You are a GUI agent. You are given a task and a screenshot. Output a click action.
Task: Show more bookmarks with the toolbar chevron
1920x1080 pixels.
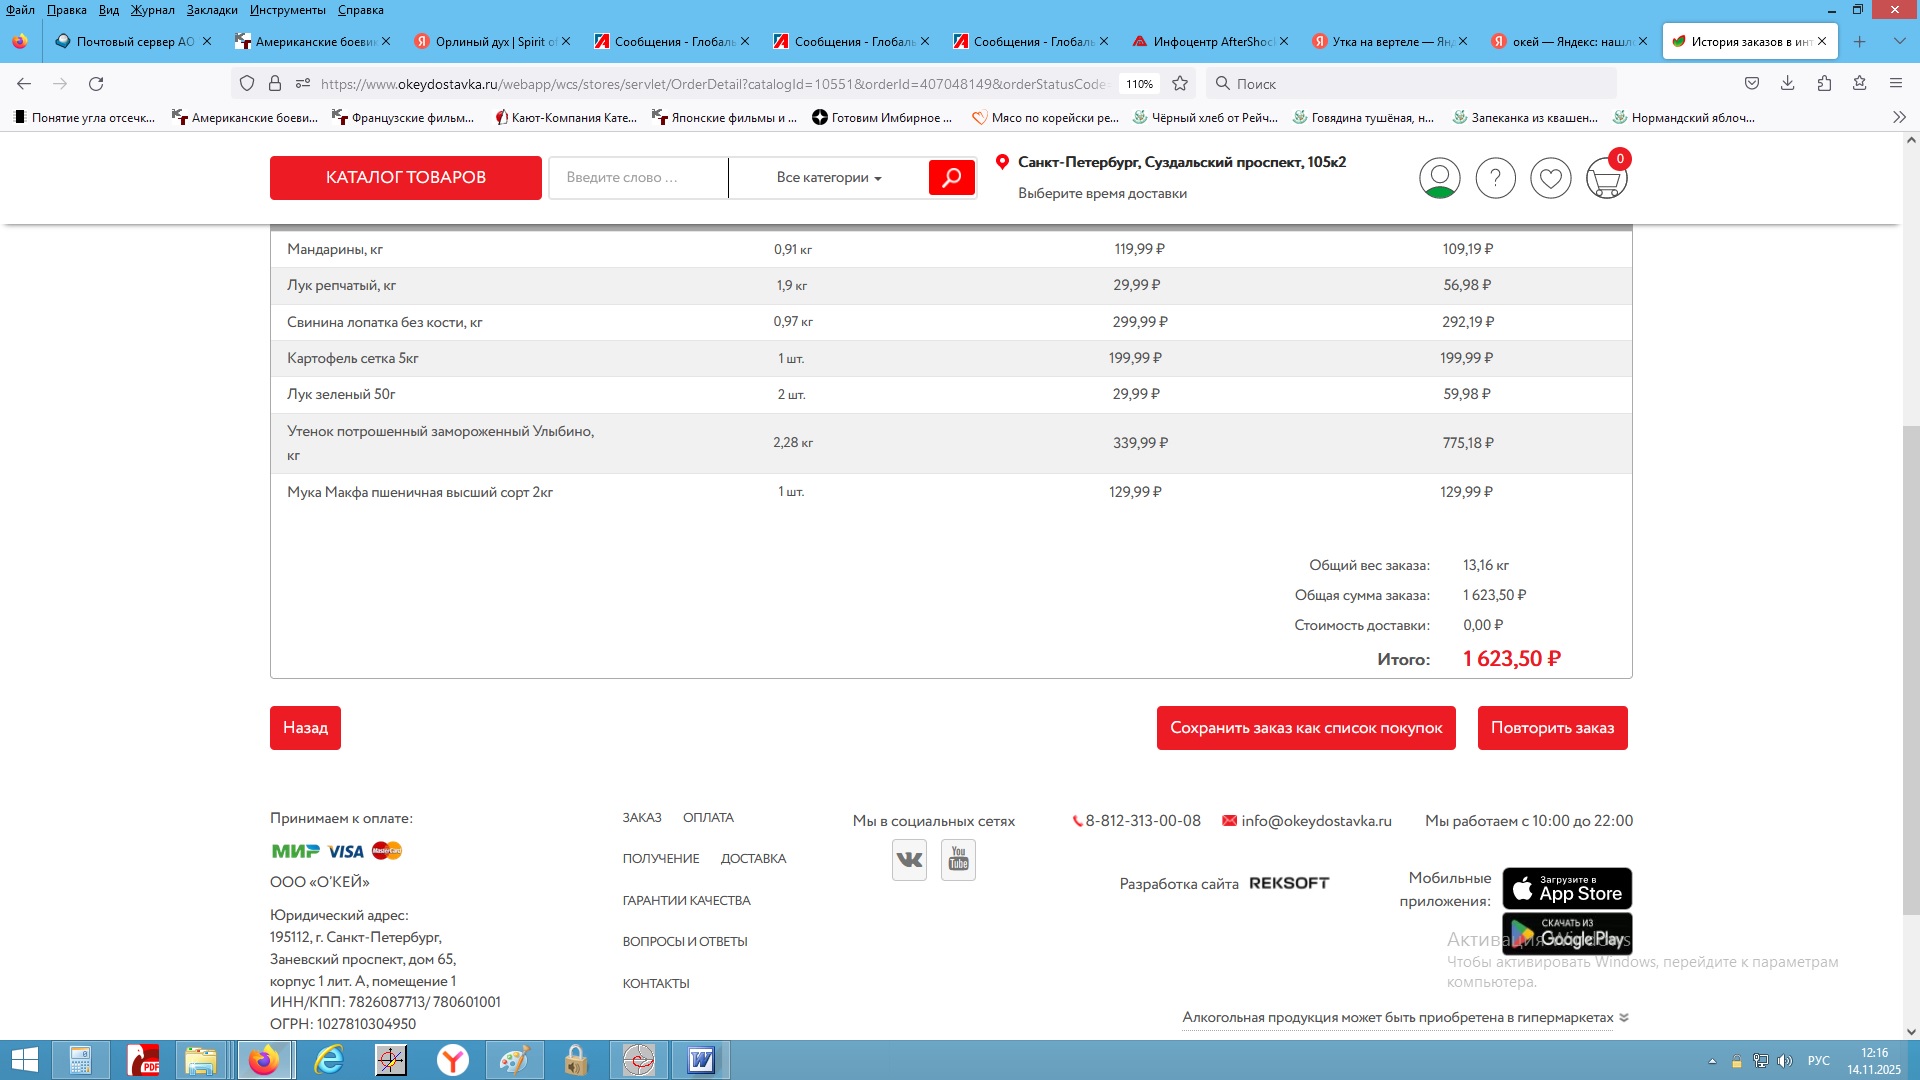coord(1899,118)
